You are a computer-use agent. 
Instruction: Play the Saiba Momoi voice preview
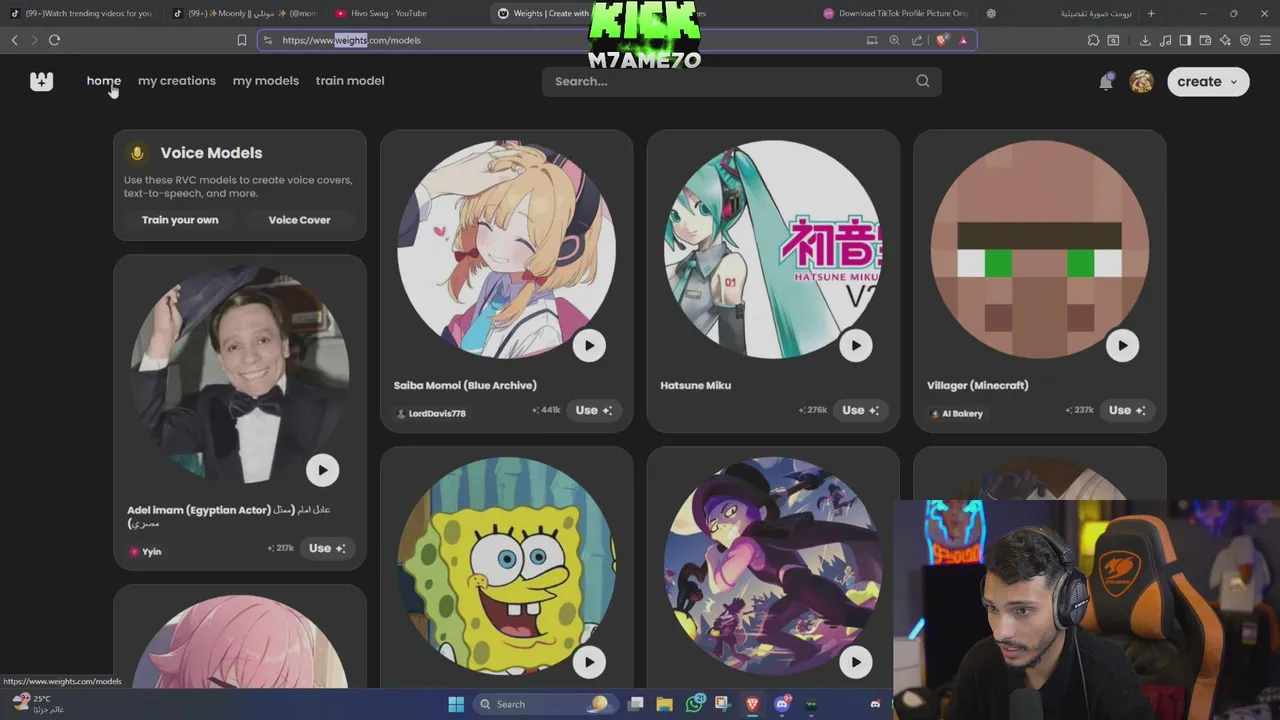coord(589,345)
